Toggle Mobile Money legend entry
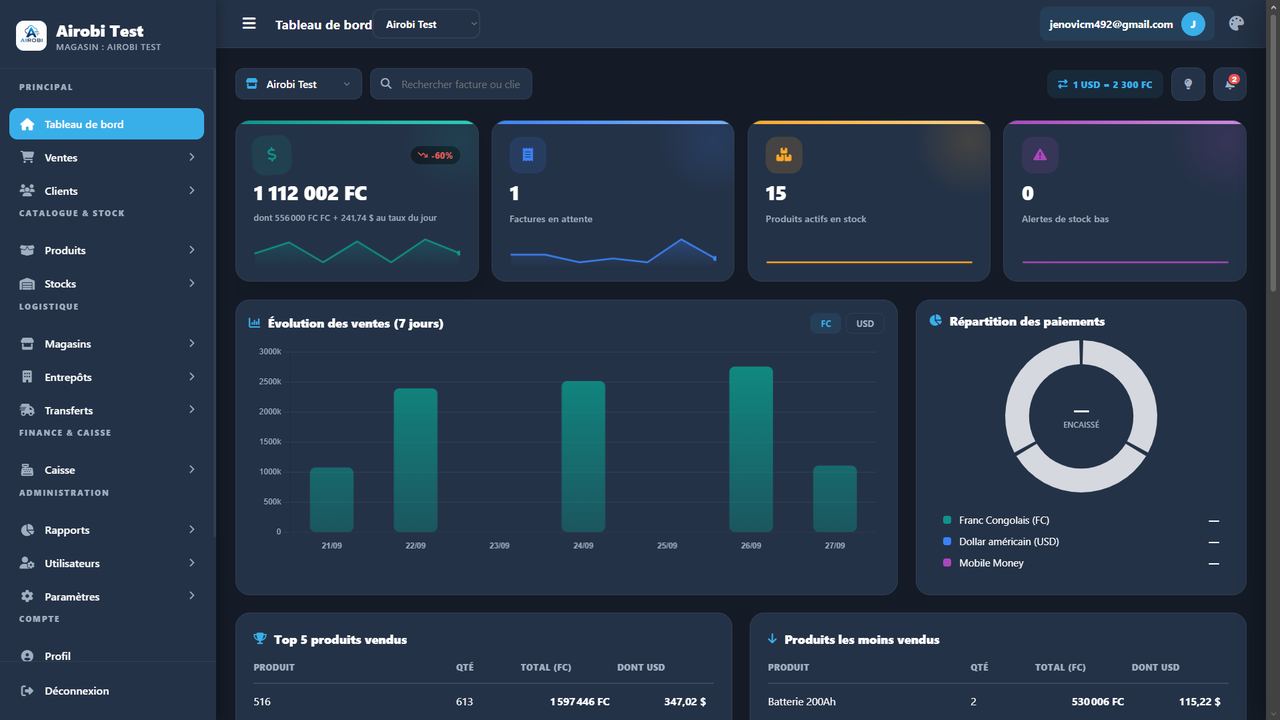Screen dimensions: 1280x720 (x=991, y=563)
